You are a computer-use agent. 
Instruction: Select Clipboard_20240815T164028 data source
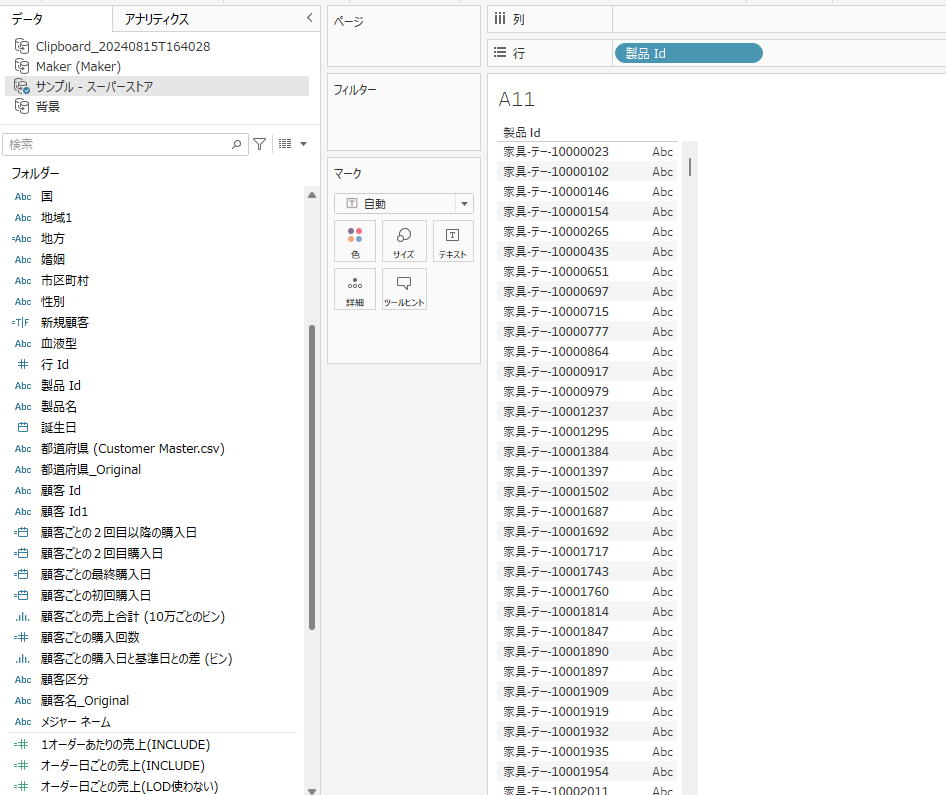click(x=122, y=46)
